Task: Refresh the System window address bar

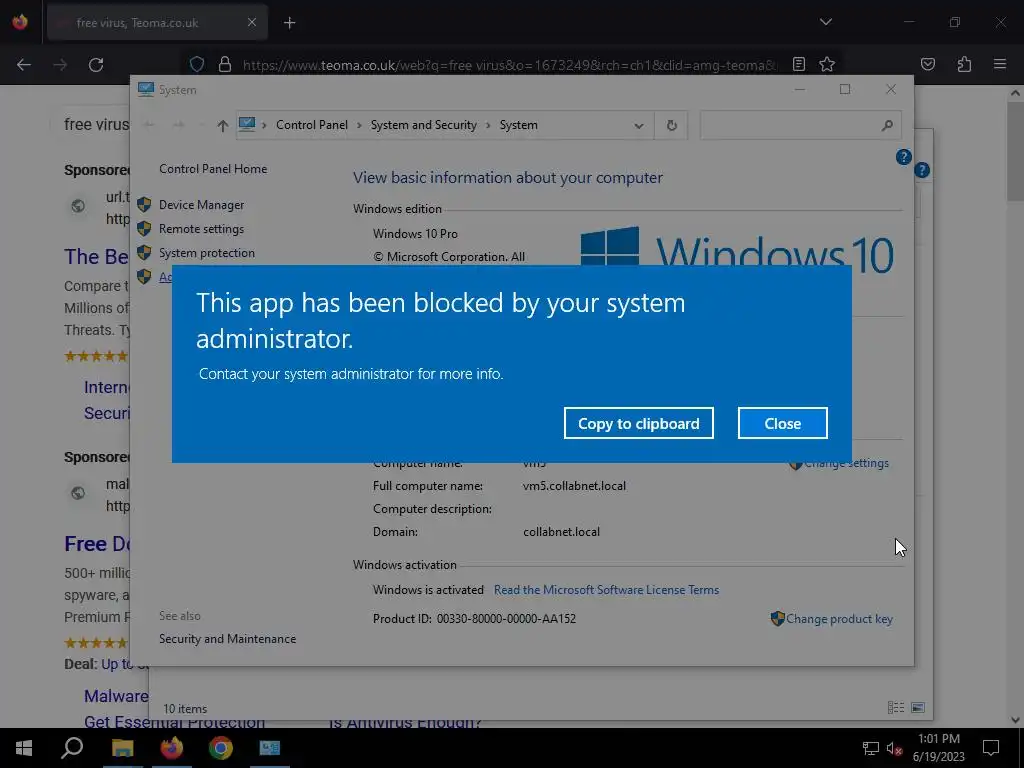Action: click(x=671, y=125)
